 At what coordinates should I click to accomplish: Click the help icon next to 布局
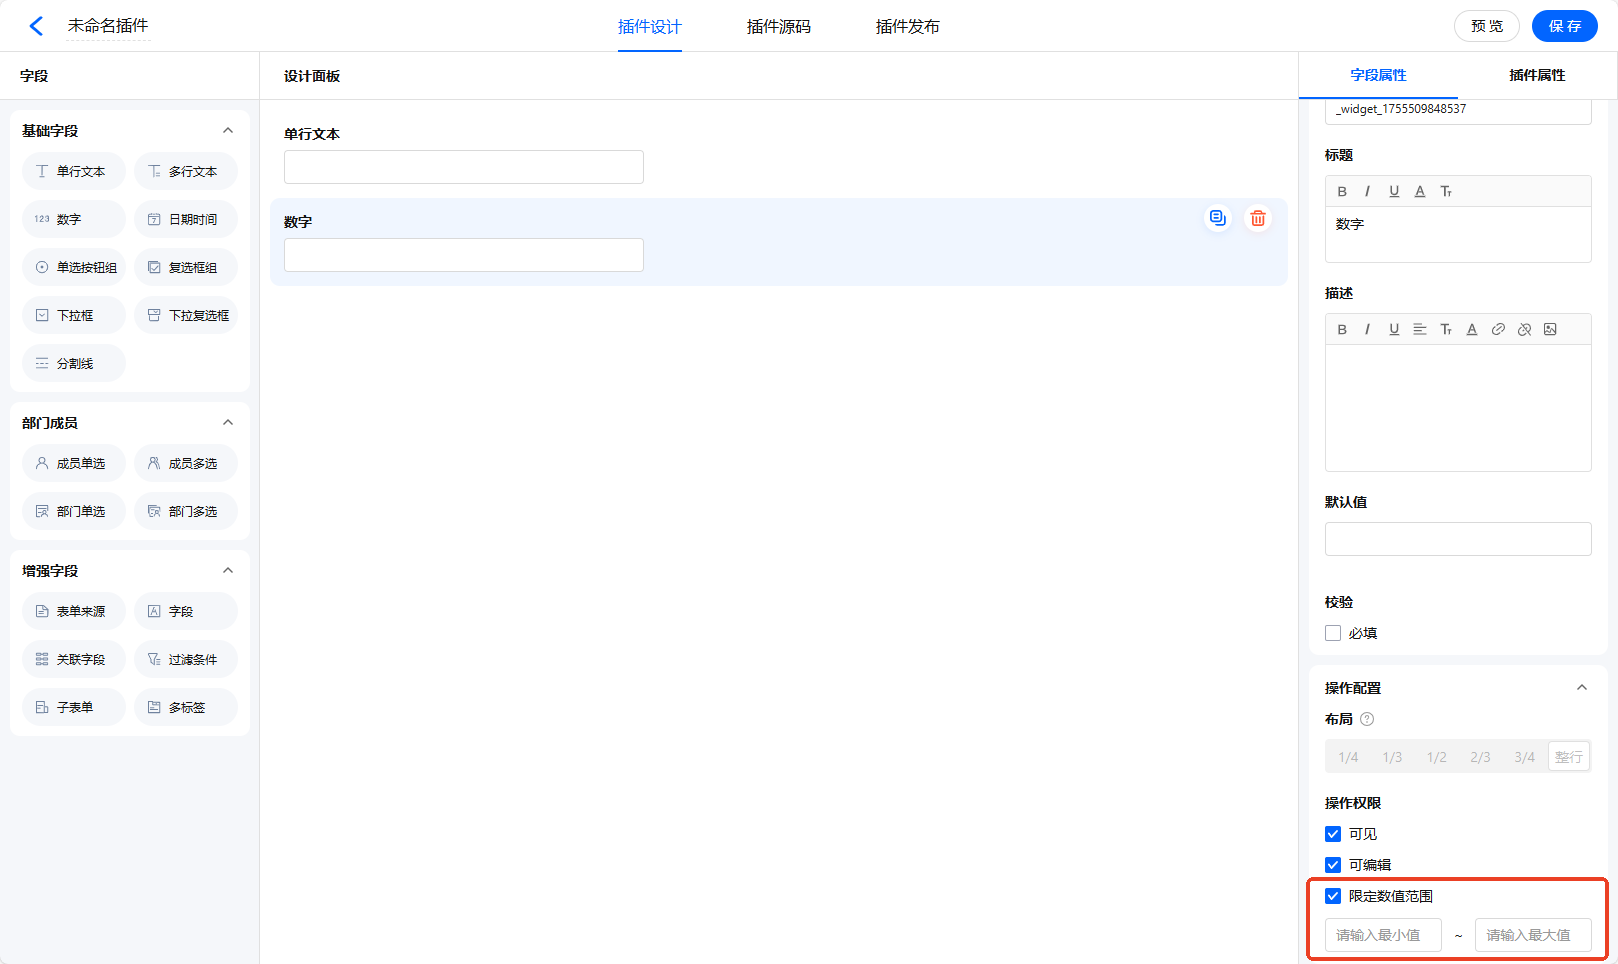1367,719
